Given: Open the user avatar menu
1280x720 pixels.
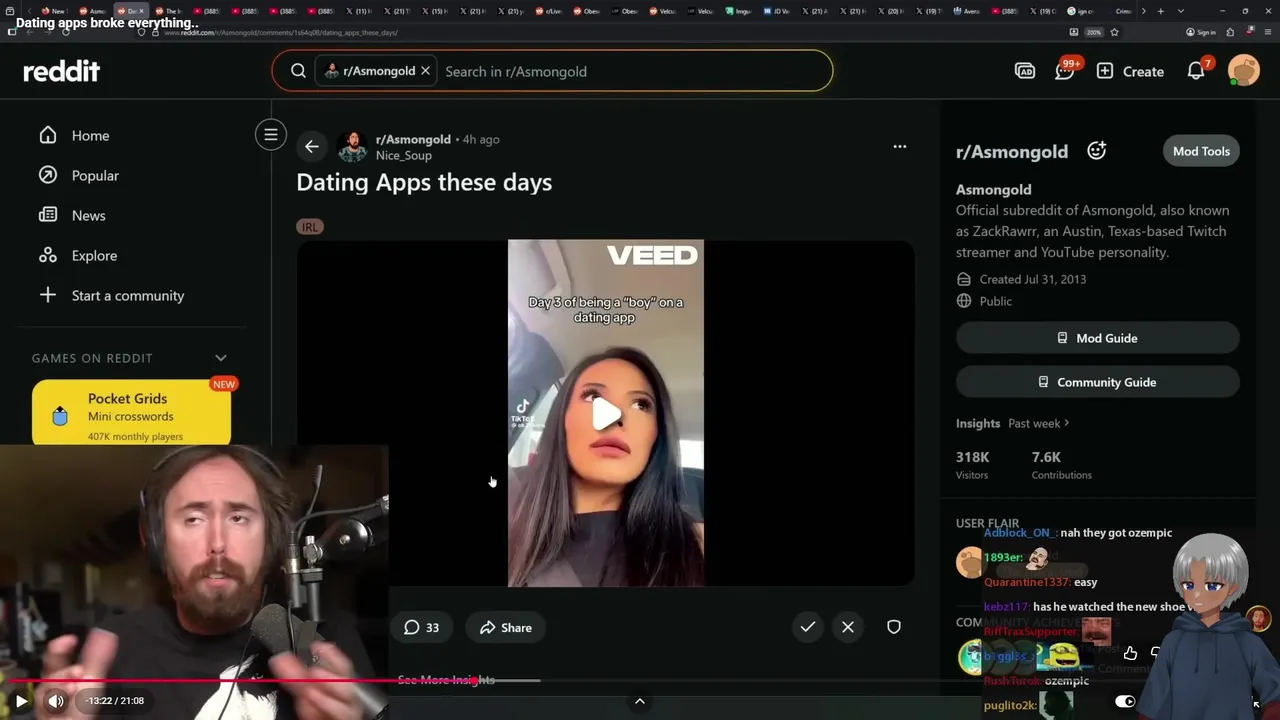Looking at the screenshot, I should click(1244, 70).
